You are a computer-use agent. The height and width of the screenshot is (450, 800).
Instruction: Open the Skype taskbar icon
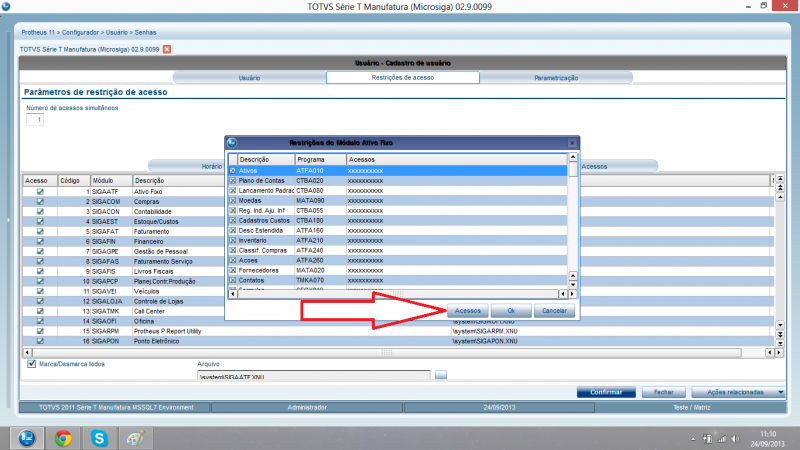[x=99, y=438]
